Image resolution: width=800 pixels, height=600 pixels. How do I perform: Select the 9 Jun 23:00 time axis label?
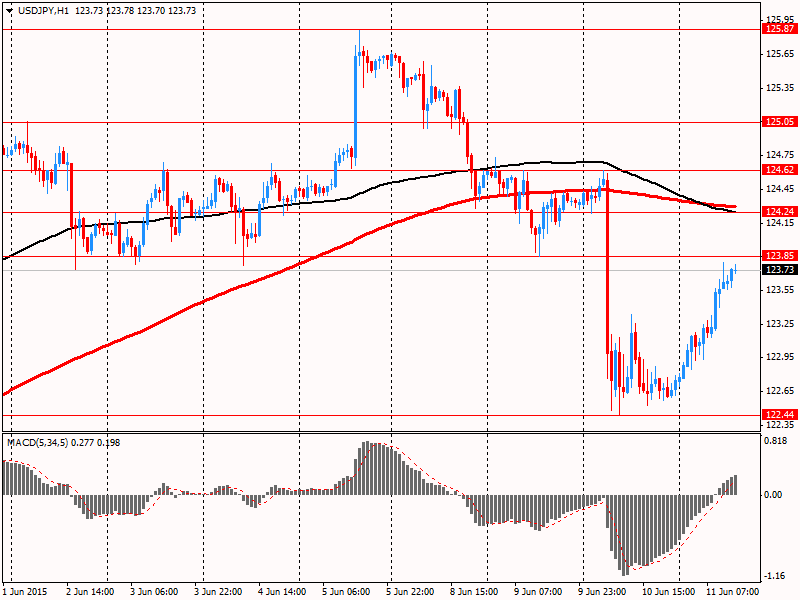point(602,592)
